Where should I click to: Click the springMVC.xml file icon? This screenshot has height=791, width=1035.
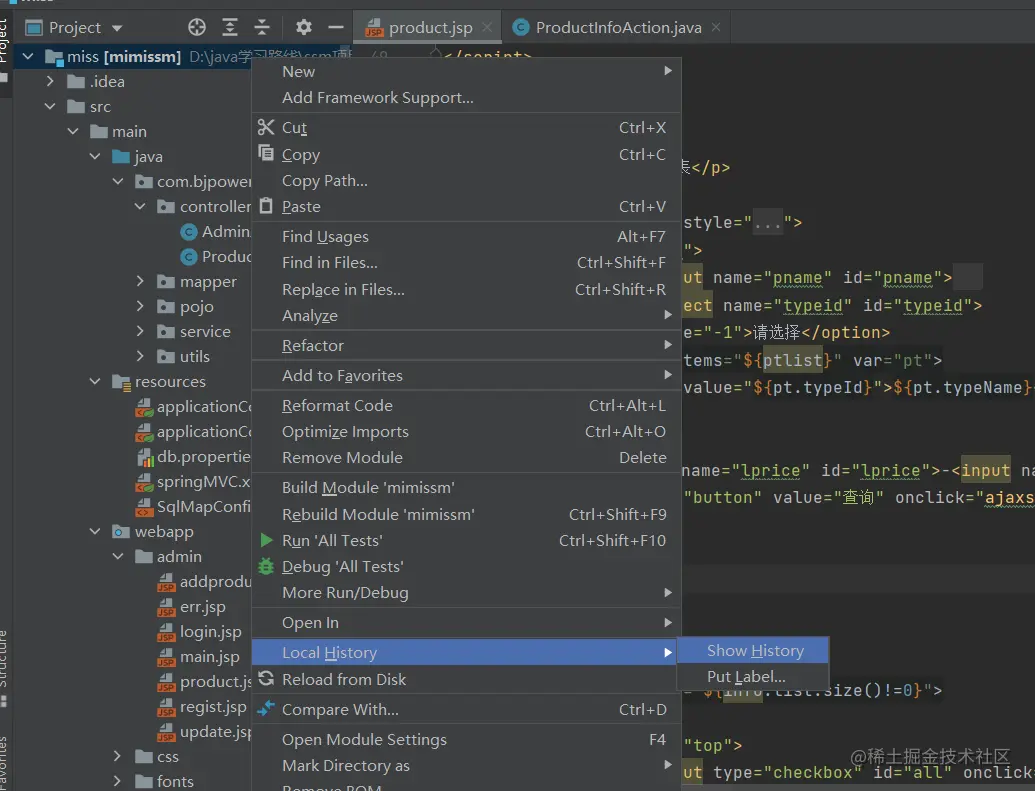point(144,482)
